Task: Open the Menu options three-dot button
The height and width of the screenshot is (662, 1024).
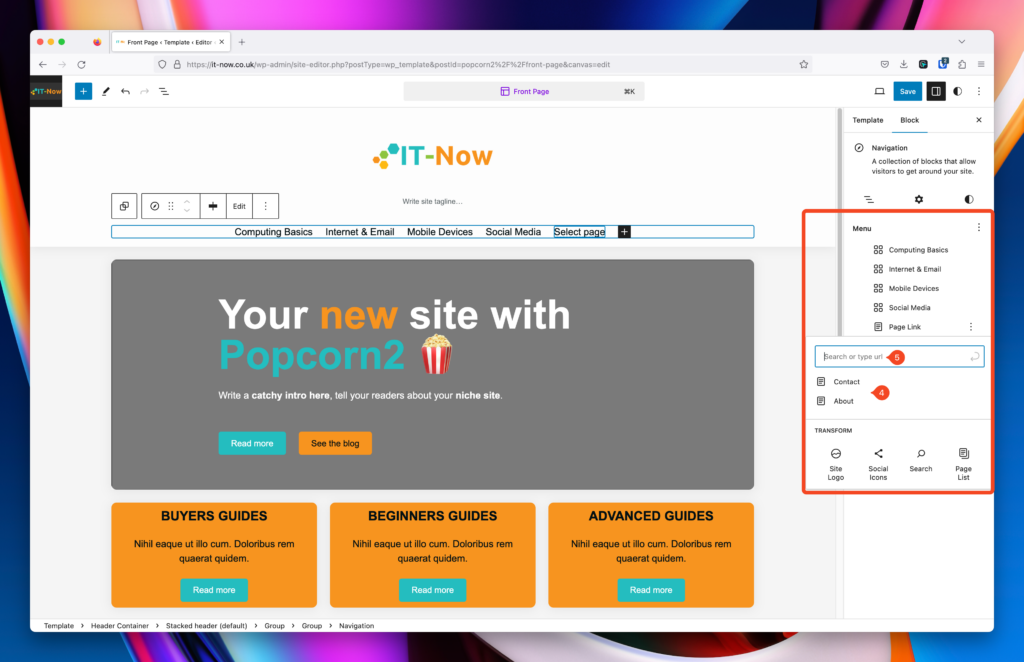Action: [979, 228]
